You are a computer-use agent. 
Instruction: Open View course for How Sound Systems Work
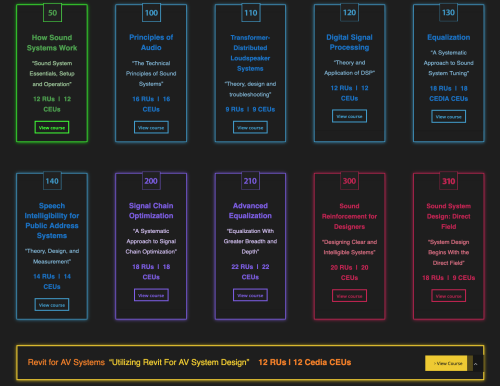pyautogui.click(x=52, y=128)
